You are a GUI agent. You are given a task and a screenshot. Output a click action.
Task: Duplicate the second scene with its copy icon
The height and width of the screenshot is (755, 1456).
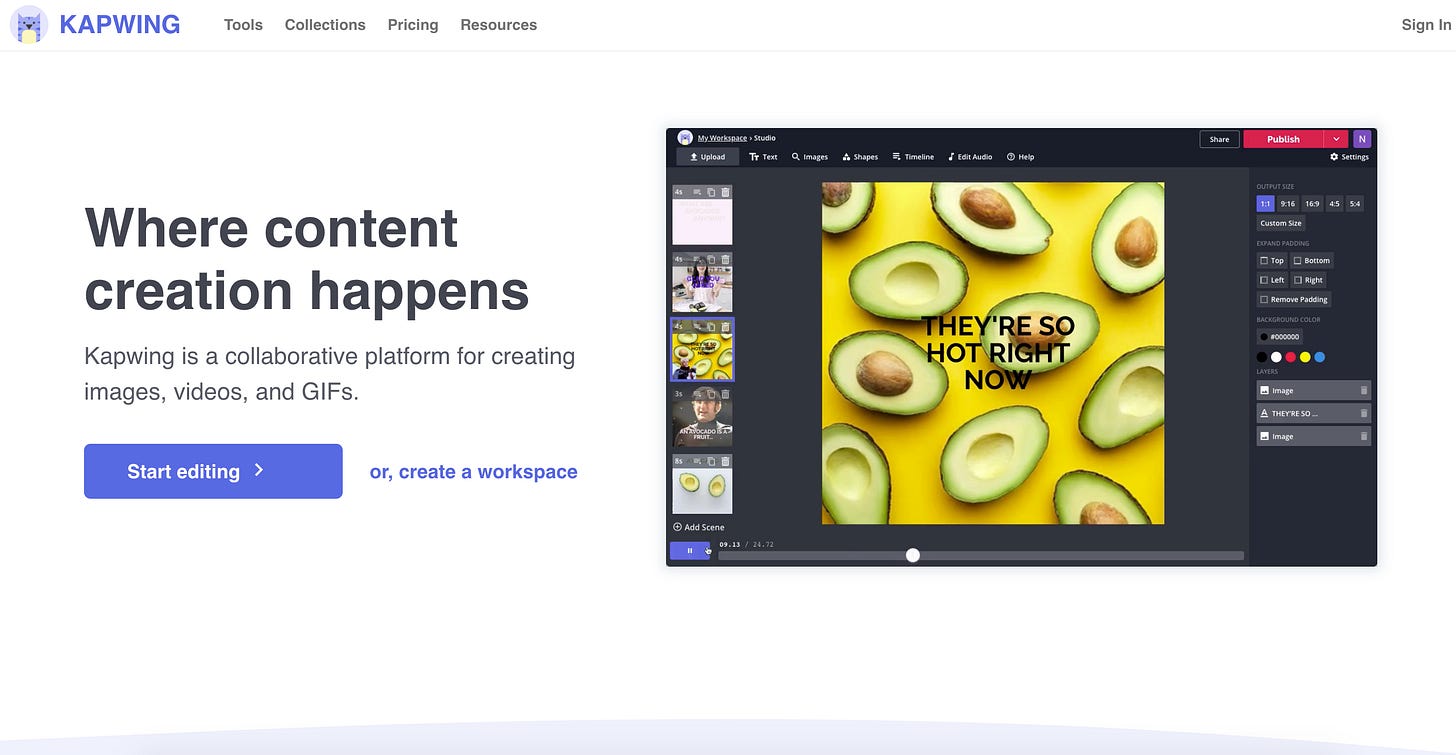711,259
